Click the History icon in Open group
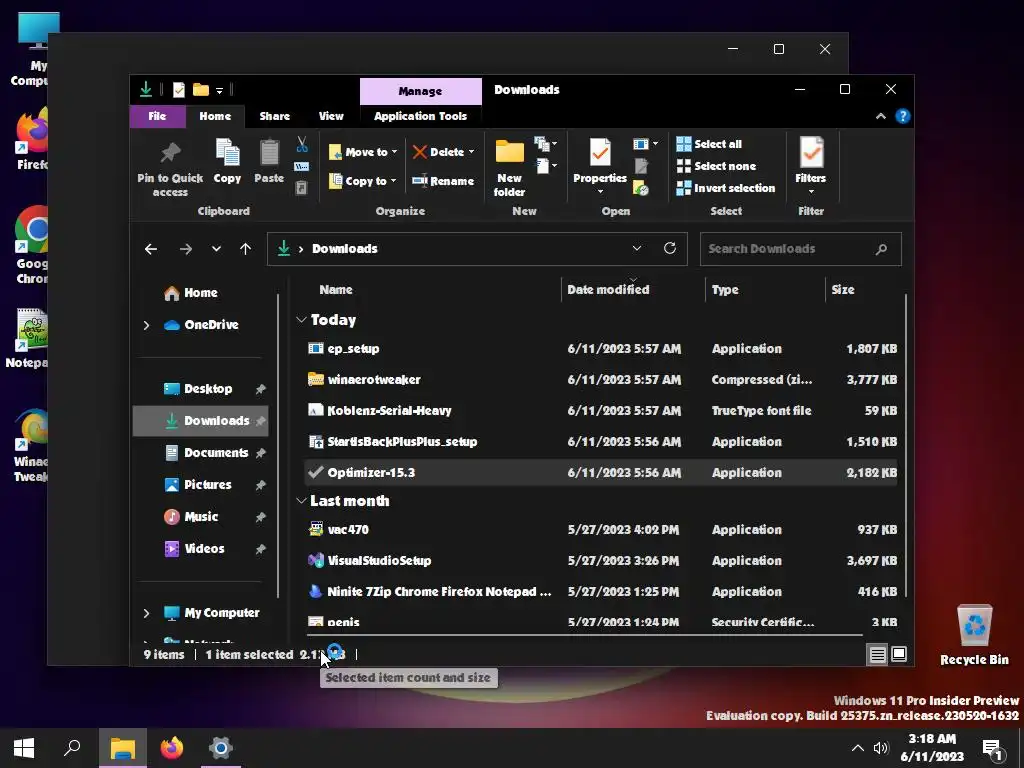The height and width of the screenshot is (768, 1024). 641,188
